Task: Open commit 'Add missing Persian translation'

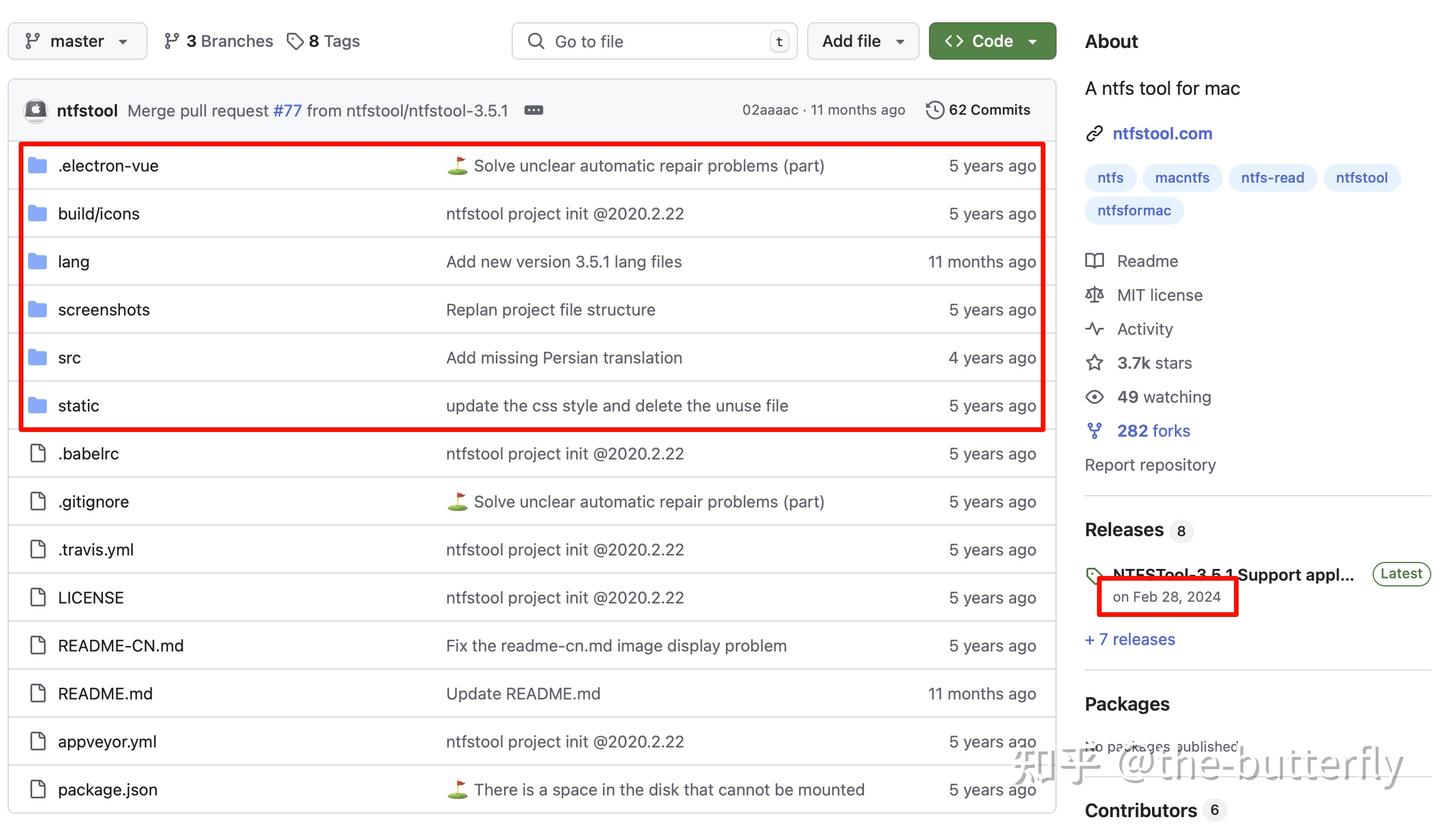Action: tap(564, 358)
